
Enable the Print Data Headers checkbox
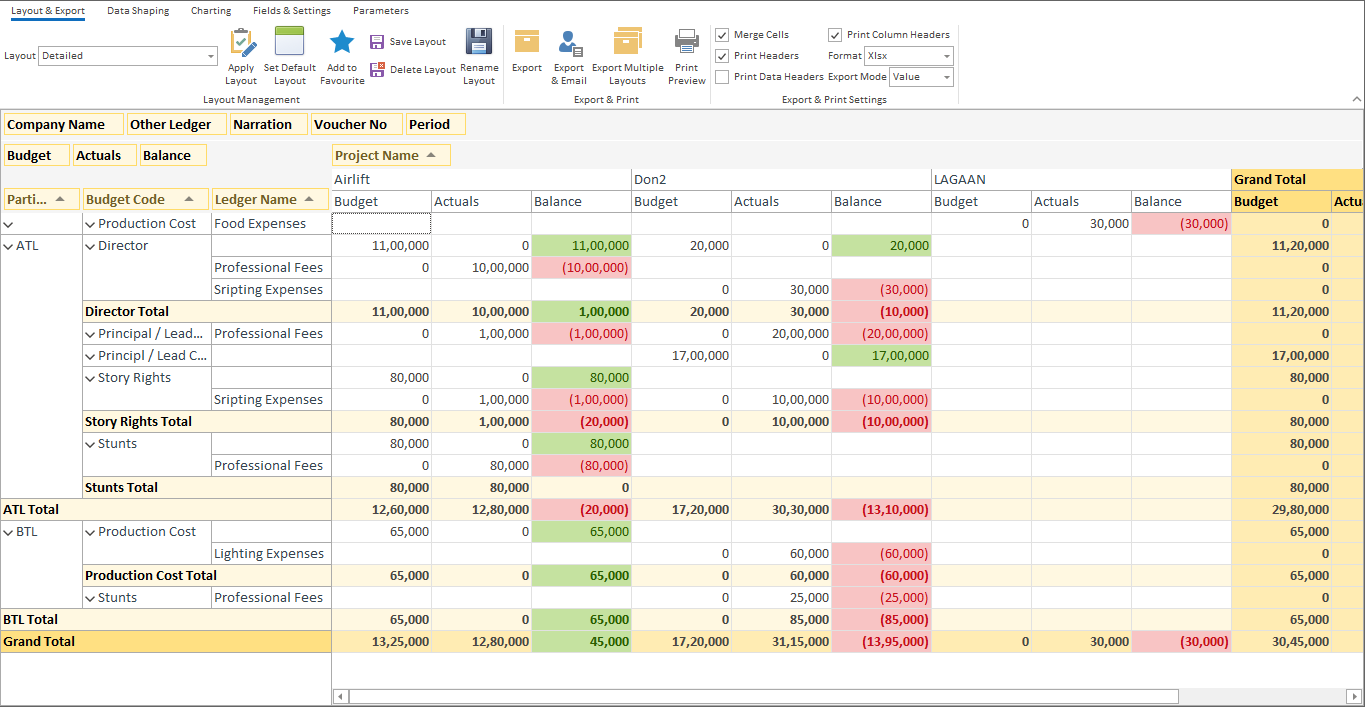[x=722, y=77]
